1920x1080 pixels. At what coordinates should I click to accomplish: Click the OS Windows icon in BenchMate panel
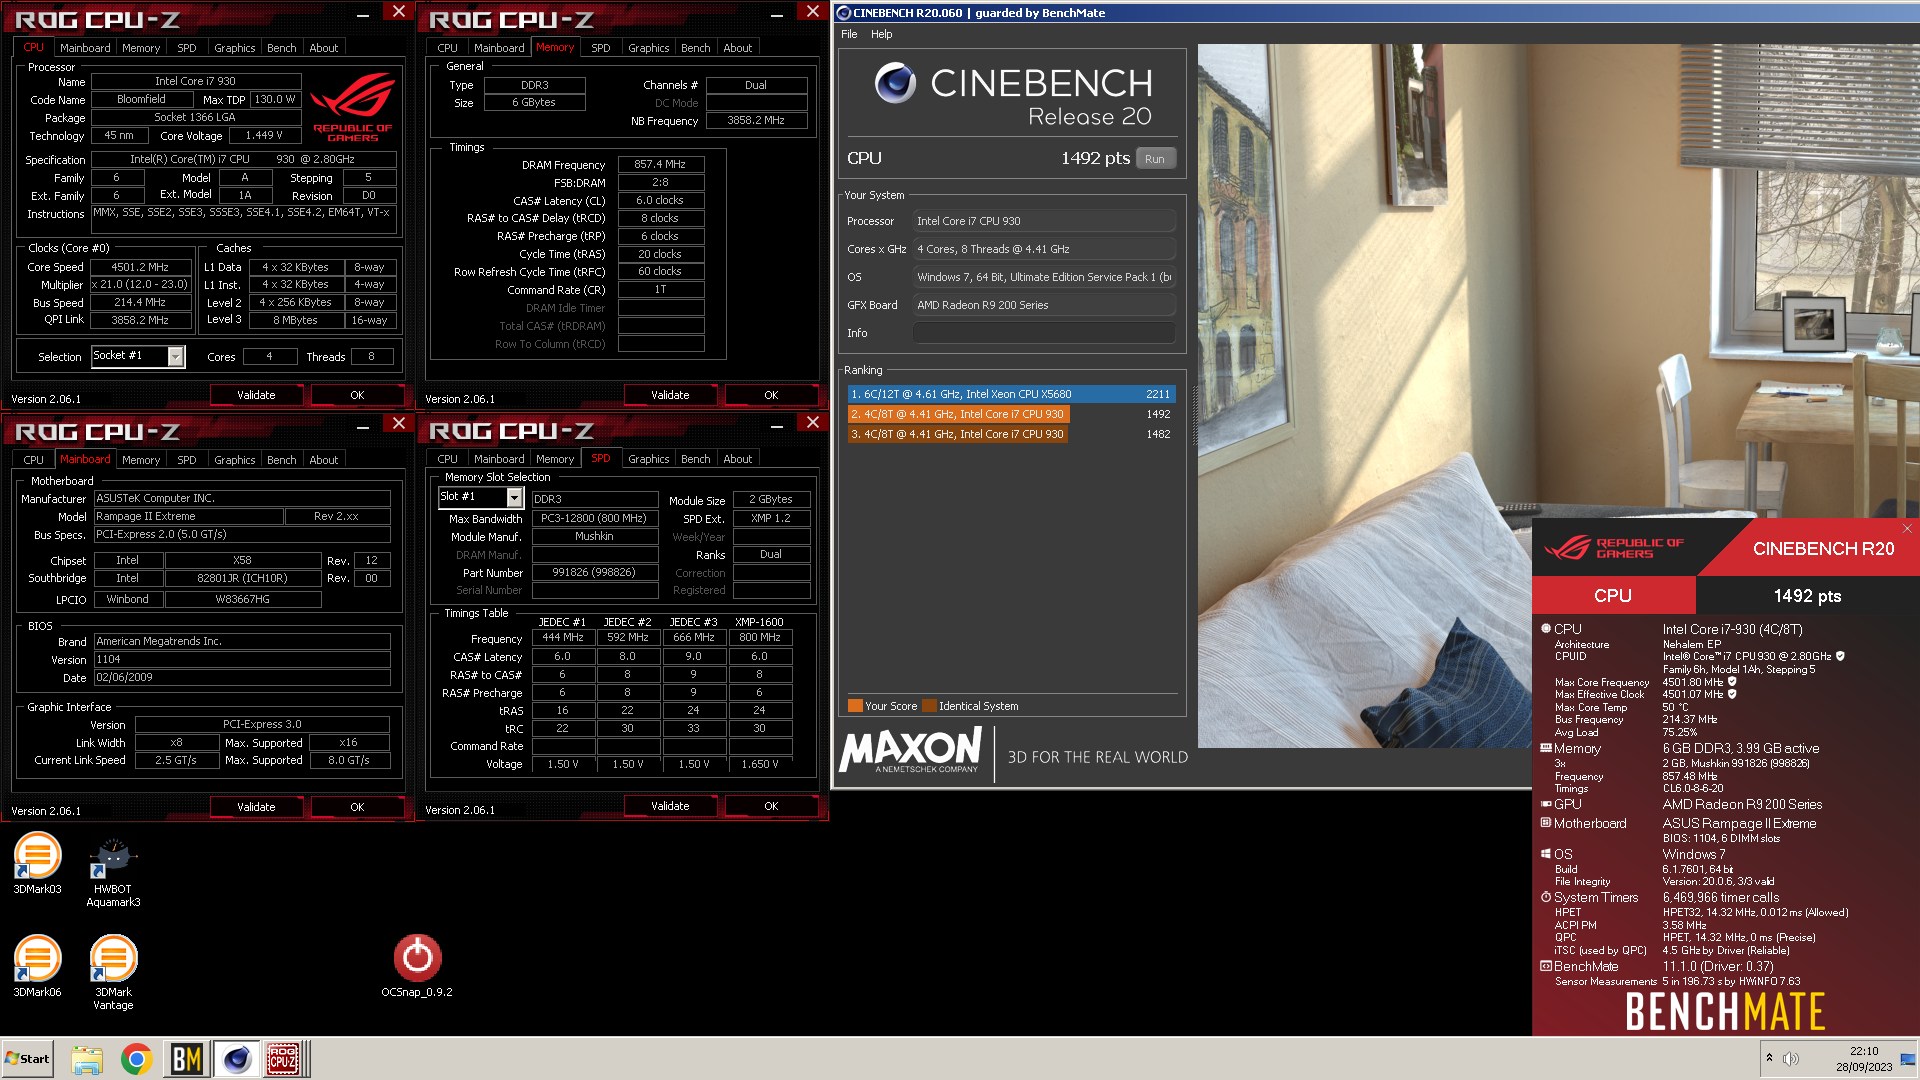point(1546,854)
